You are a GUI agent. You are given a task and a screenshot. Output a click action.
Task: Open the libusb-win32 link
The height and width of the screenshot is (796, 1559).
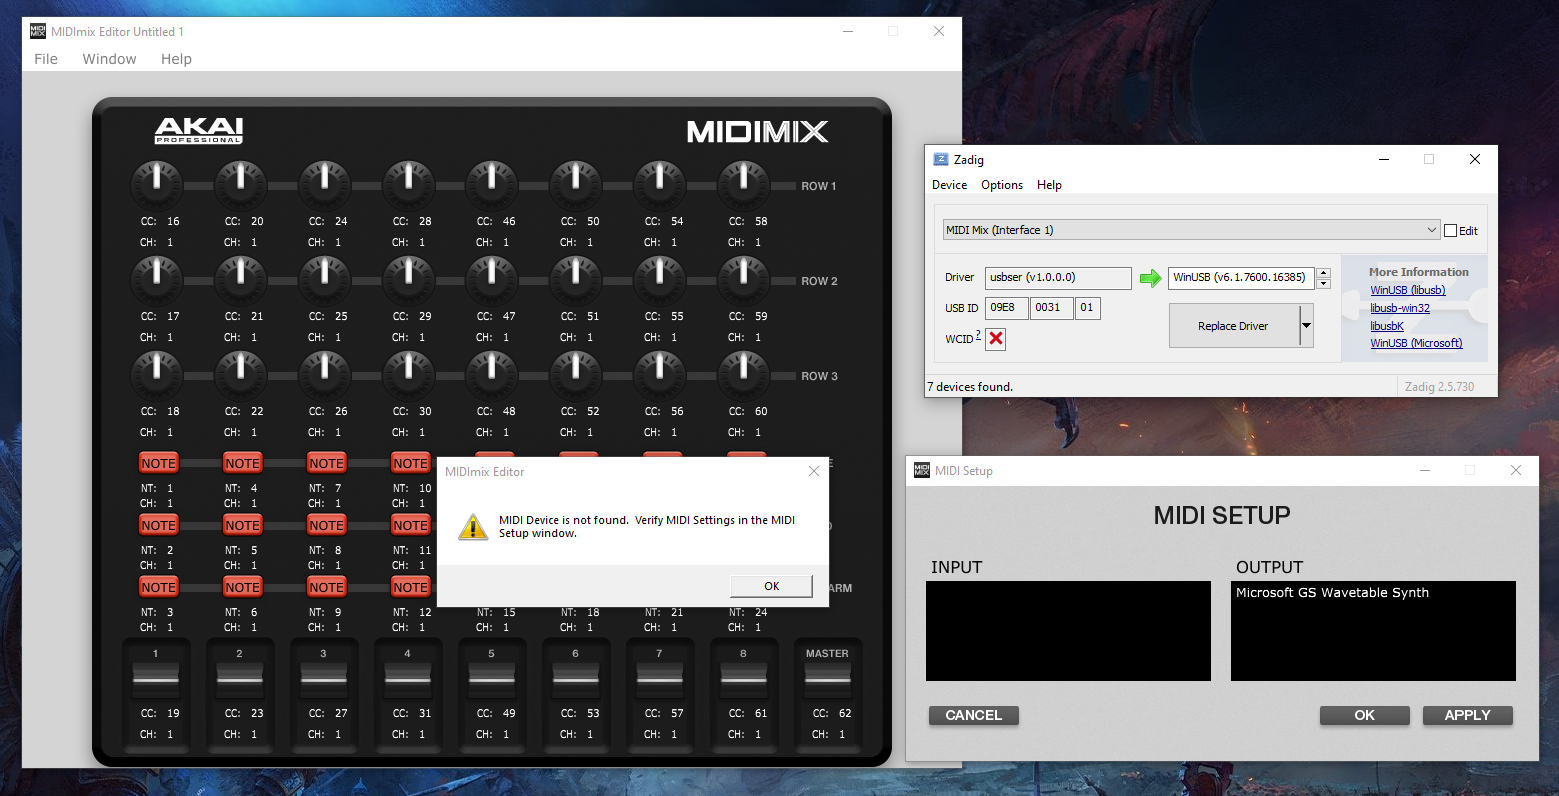coord(1399,308)
